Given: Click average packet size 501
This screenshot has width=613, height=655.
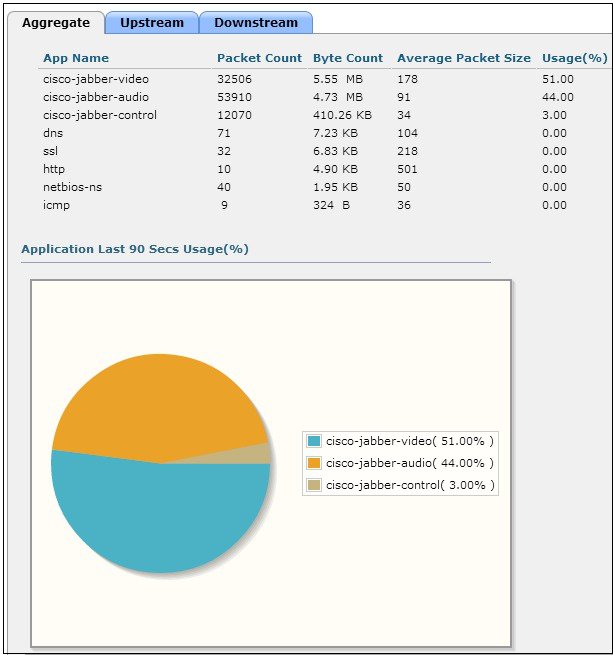Looking at the screenshot, I should click(407, 169).
